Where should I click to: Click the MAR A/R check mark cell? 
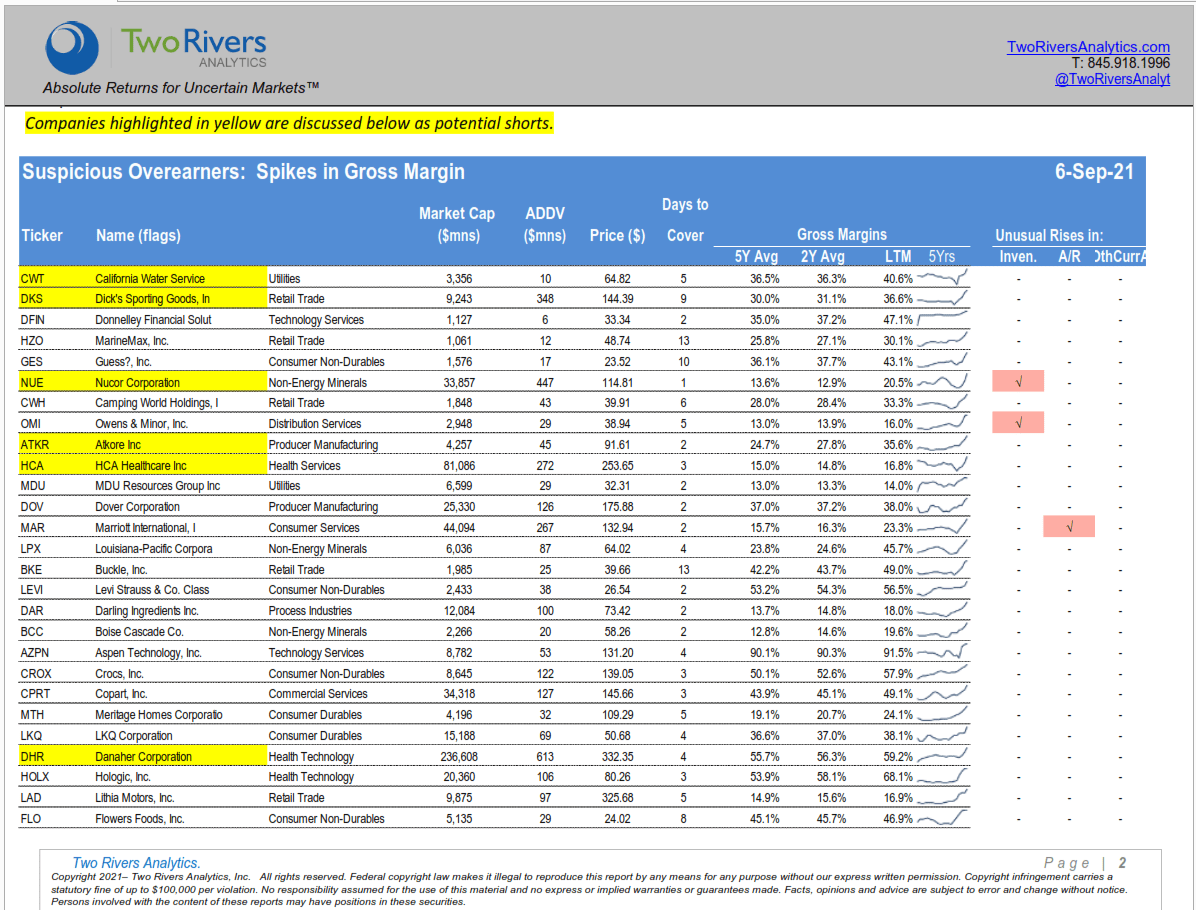pyautogui.click(x=1069, y=526)
